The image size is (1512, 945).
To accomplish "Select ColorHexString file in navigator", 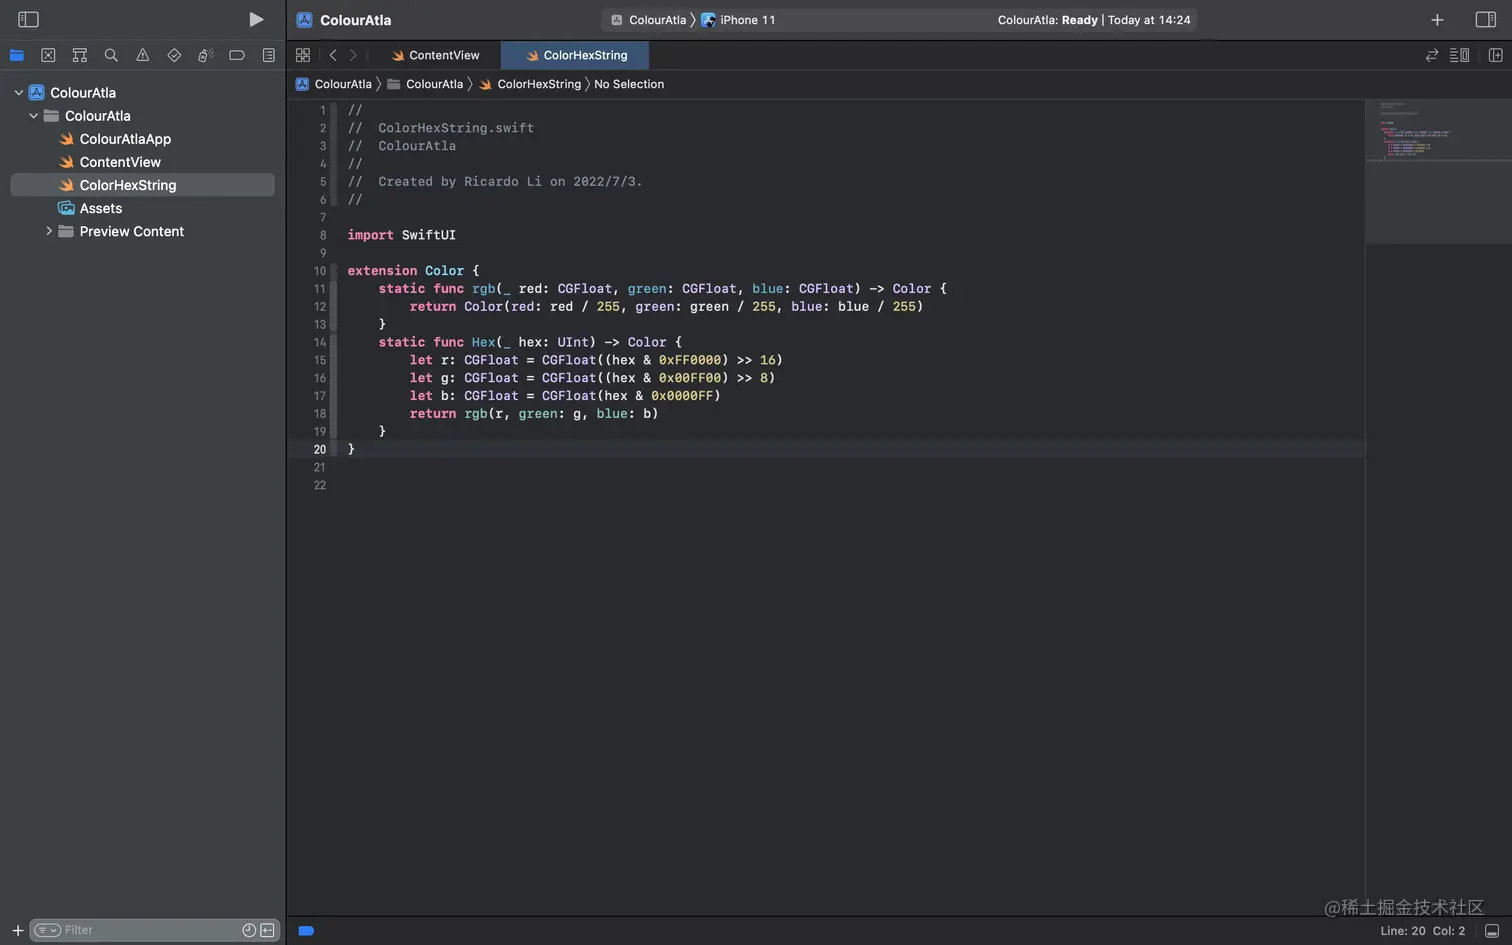I will (x=142, y=185).
